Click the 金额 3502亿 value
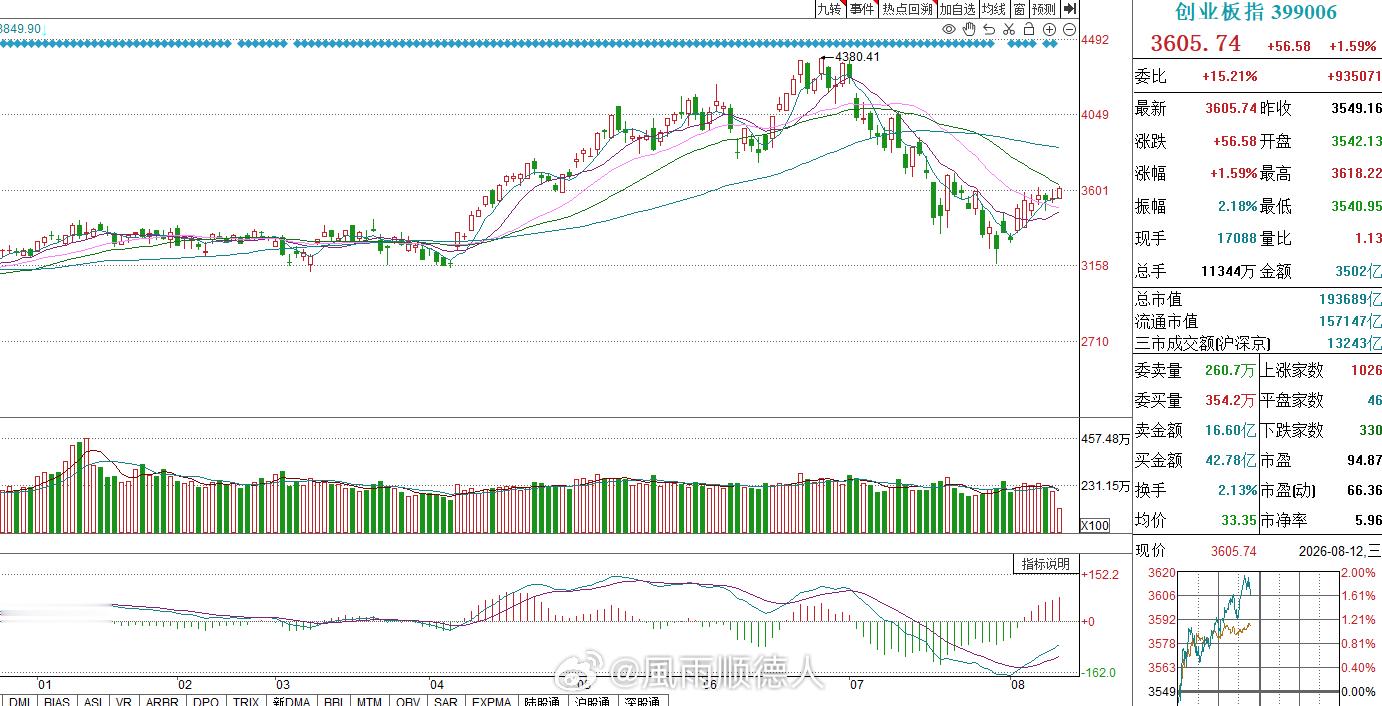Image resolution: width=1382 pixels, height=706 pixels. 1358,271
